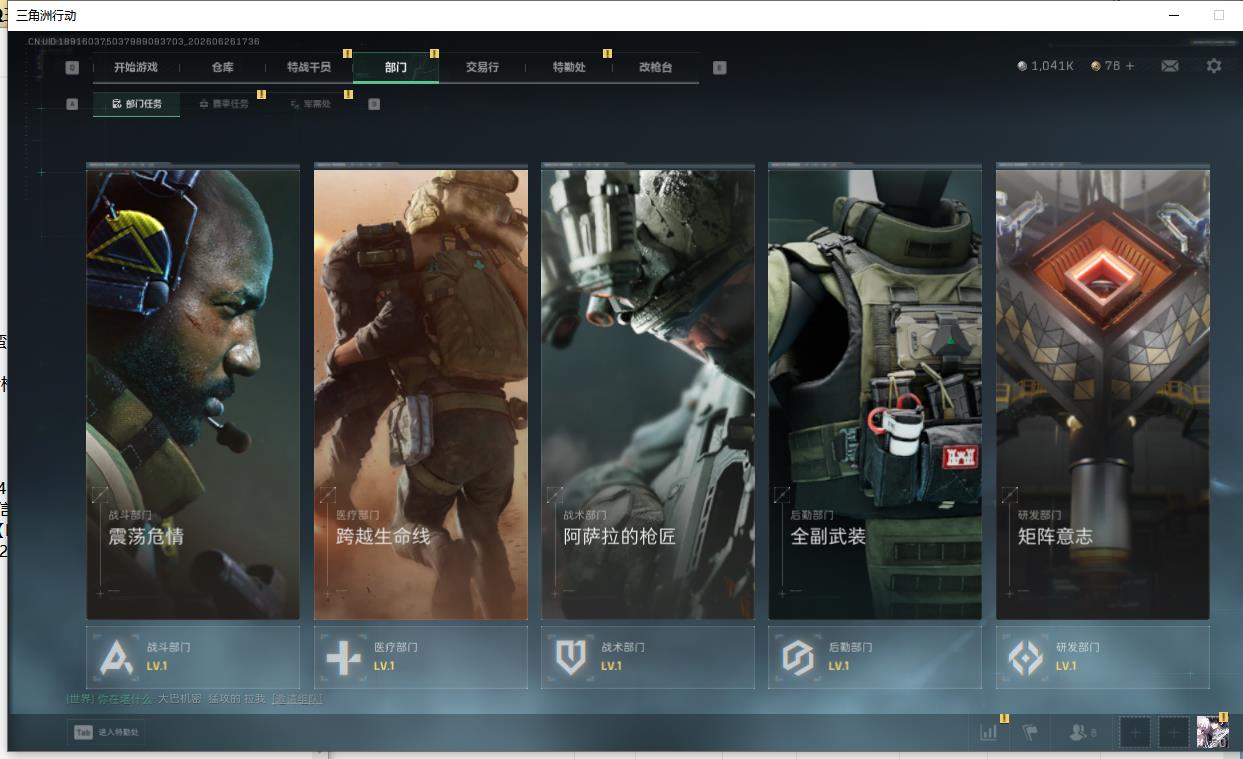Open the 交易行 tab
The height and width of the screenshot is (759, 1243).
[x=482, y=67]
